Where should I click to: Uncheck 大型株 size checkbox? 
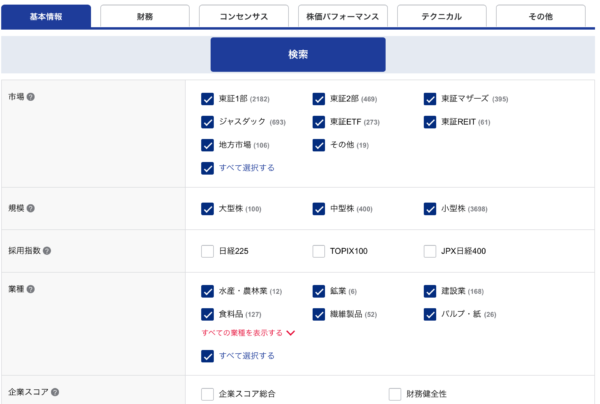[x=207, y=209]
